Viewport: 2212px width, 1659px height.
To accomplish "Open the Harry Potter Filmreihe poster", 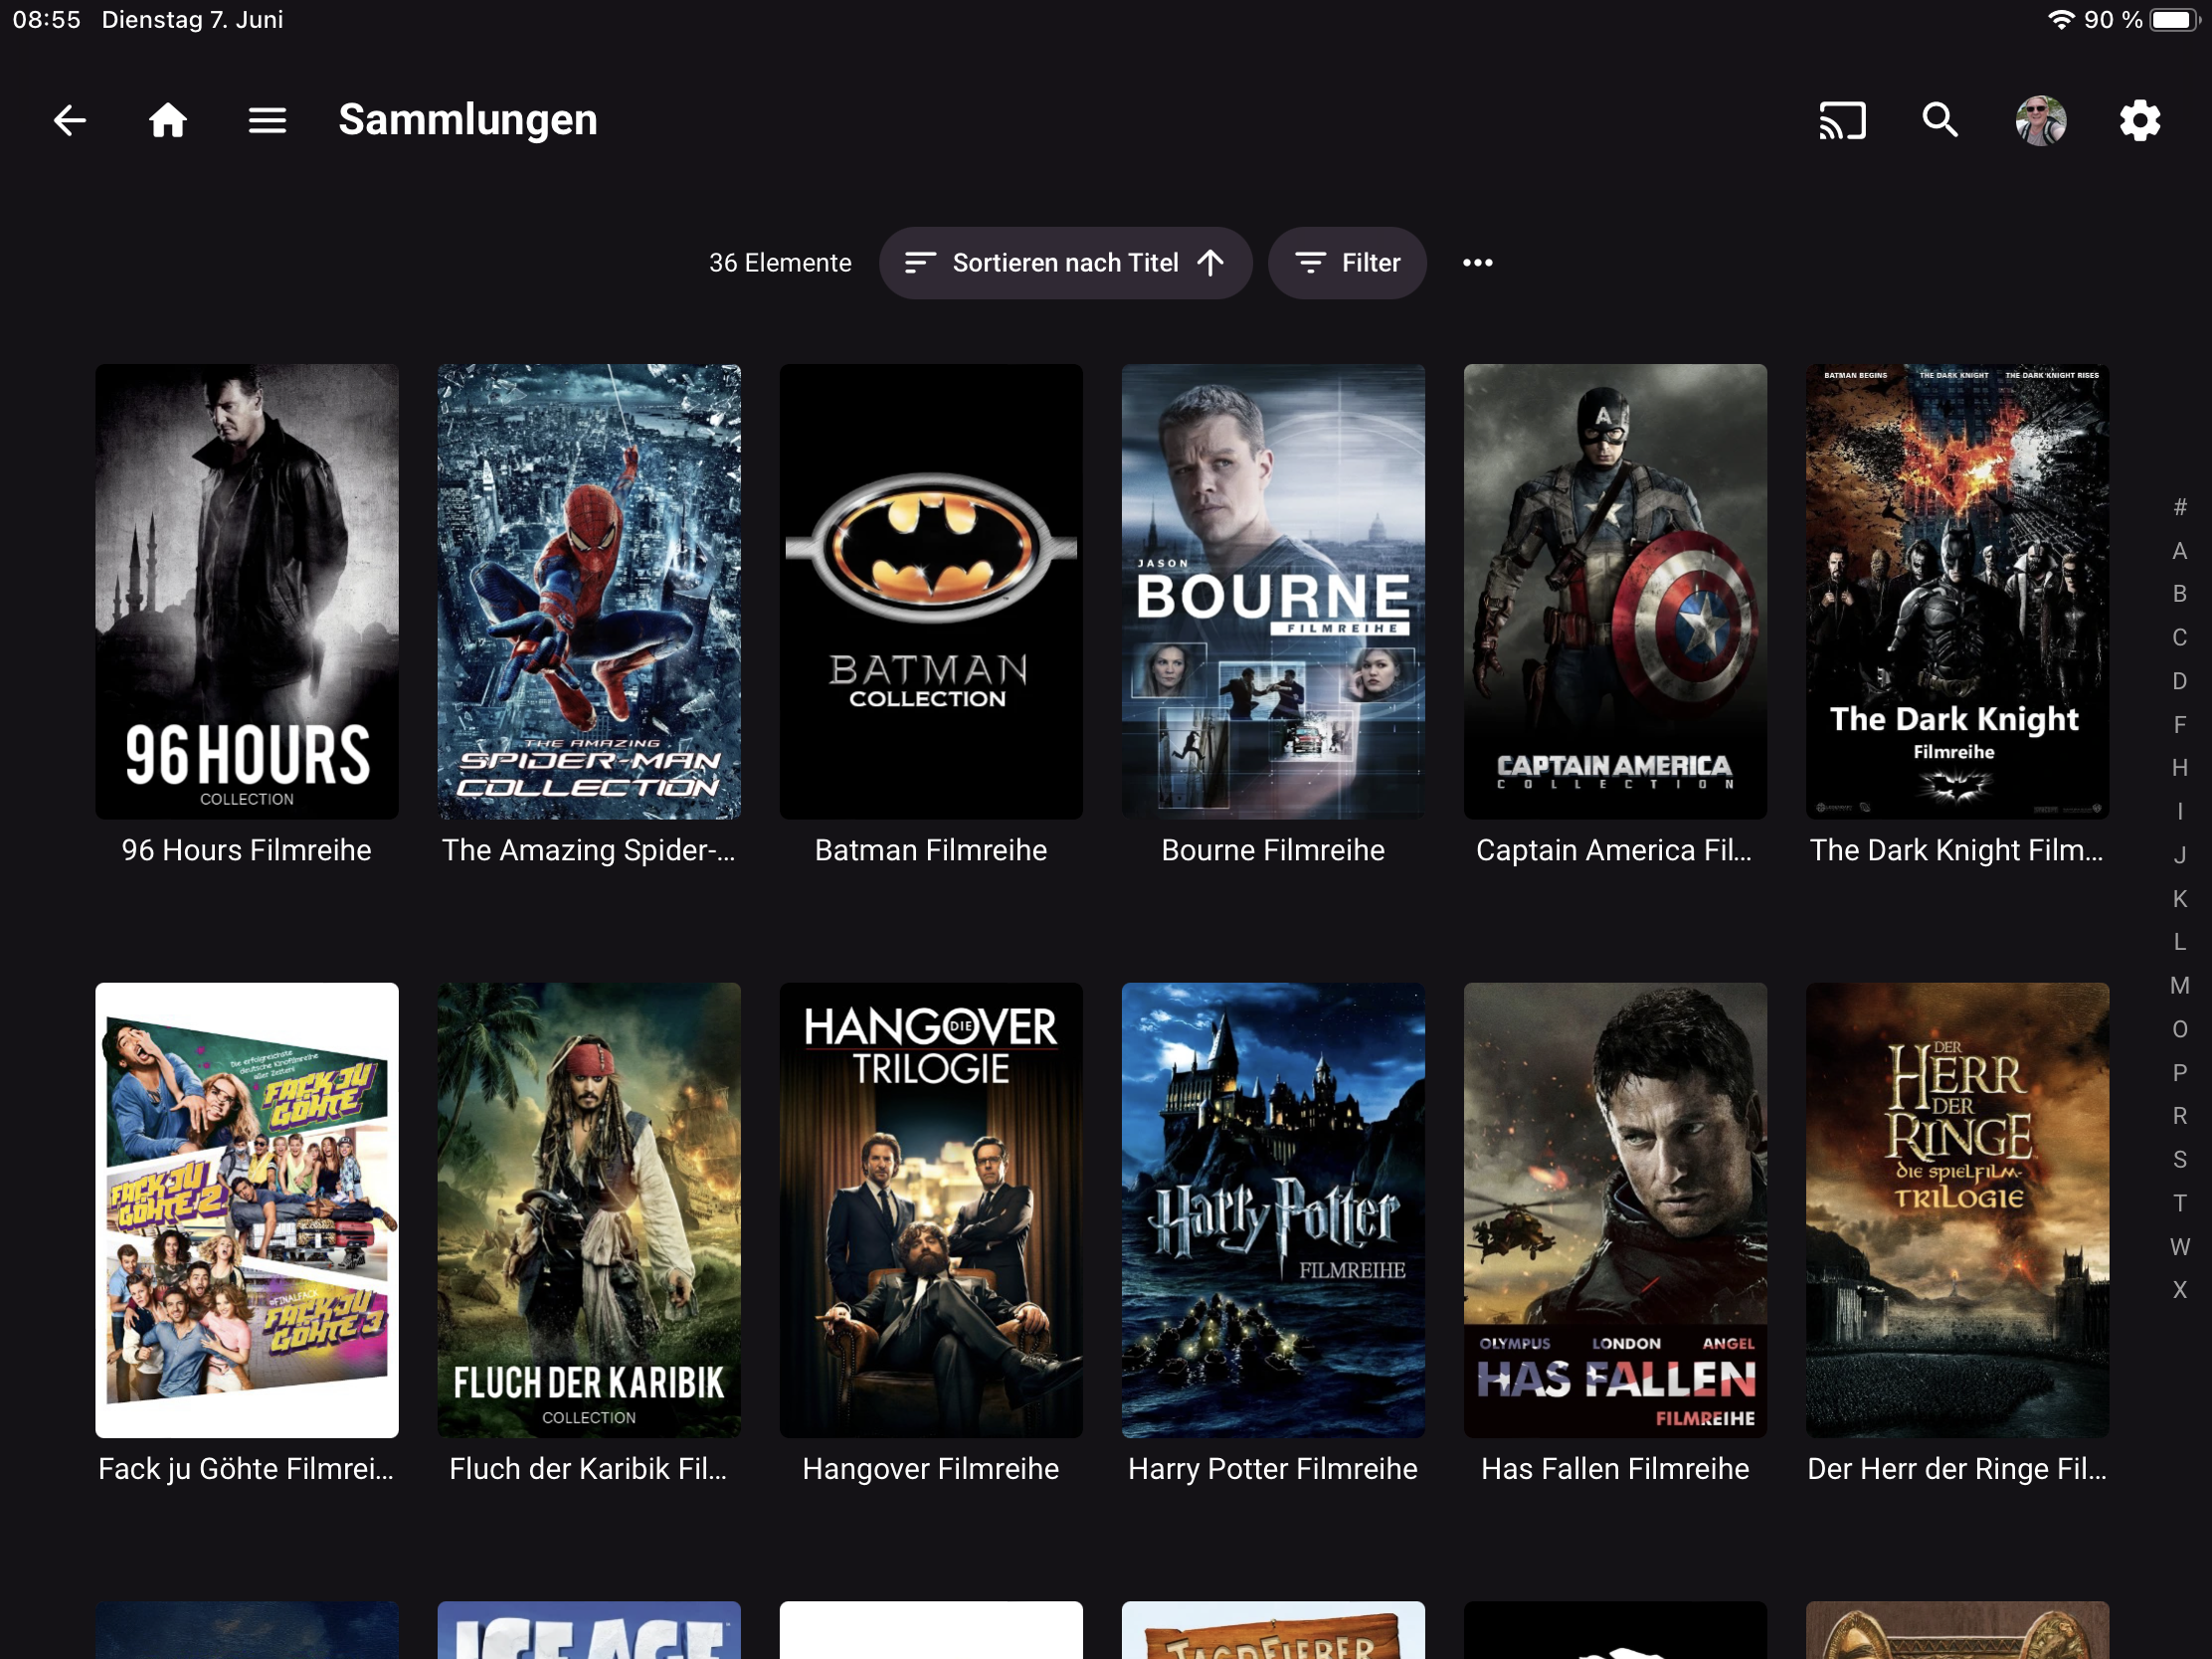I will coord(1273,1210).
